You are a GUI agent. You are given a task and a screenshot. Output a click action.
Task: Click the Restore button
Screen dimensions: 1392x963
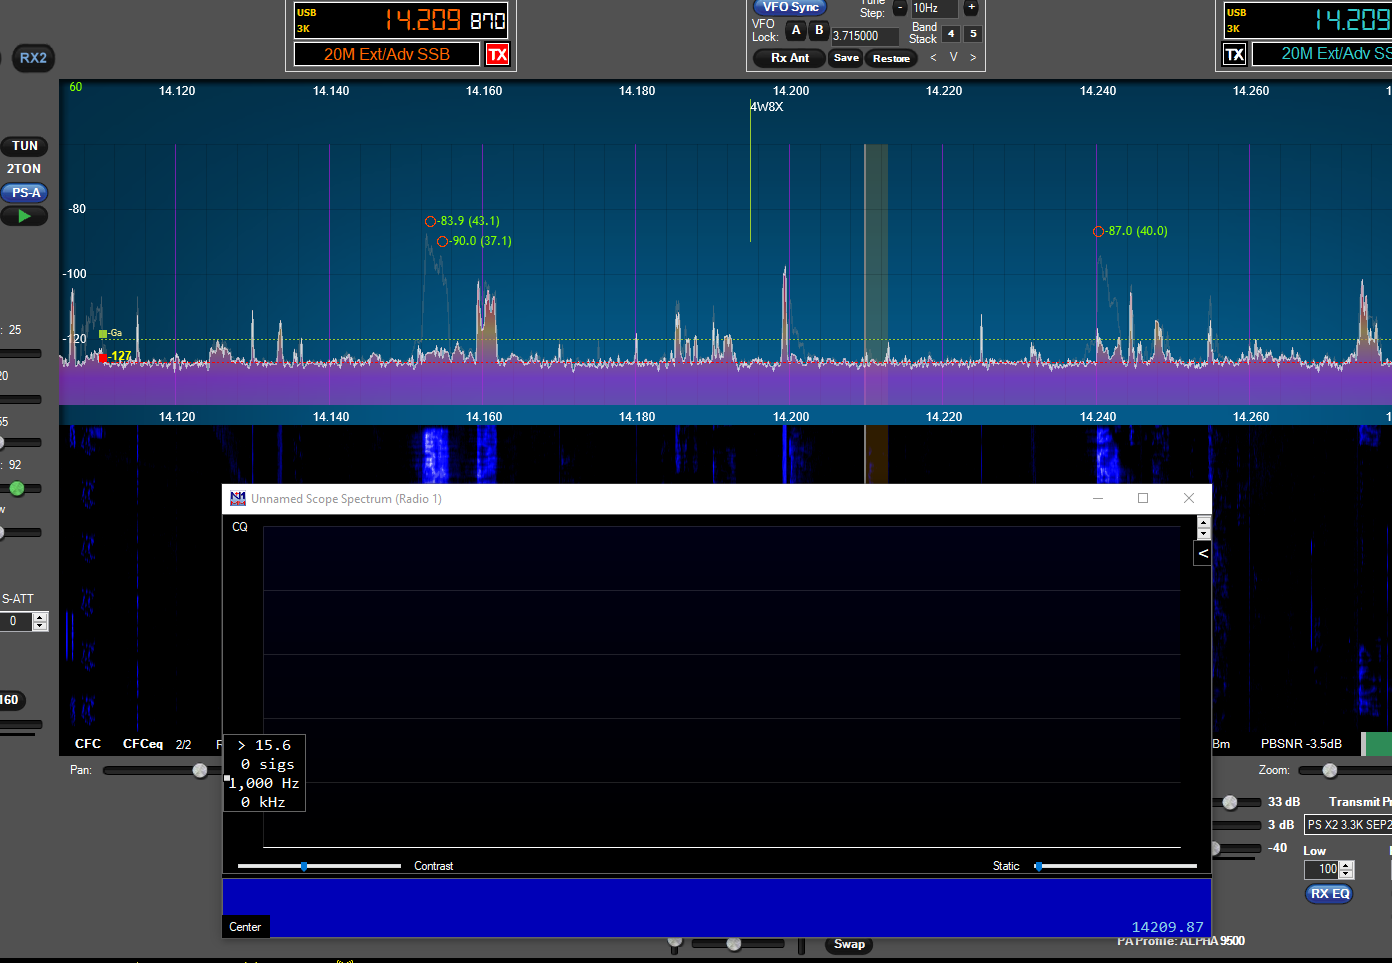[891, 58]
